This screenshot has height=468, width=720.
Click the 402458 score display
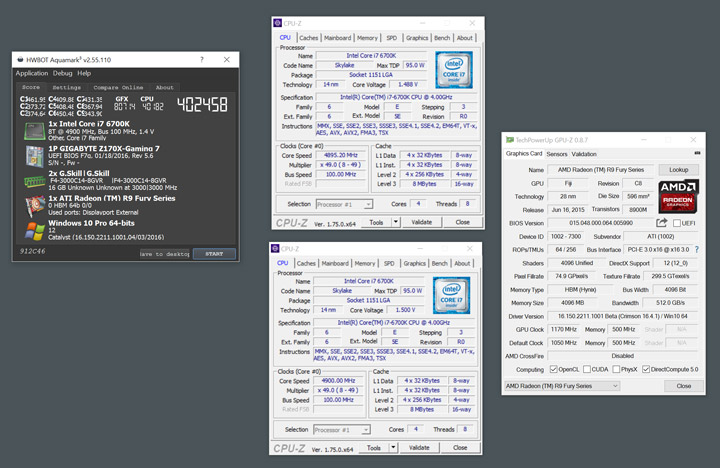202,105
